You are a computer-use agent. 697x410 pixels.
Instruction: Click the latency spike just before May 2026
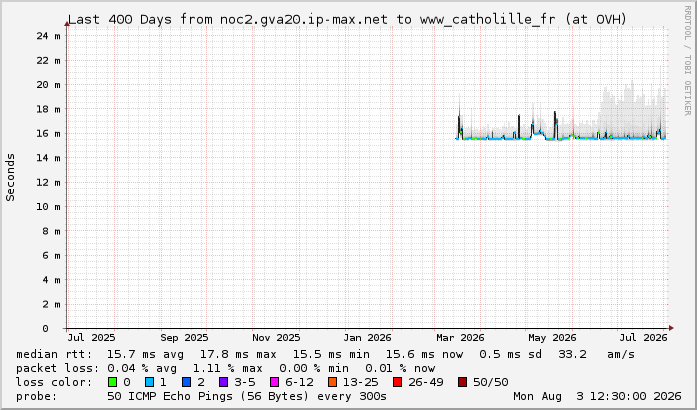coord(519,127)
